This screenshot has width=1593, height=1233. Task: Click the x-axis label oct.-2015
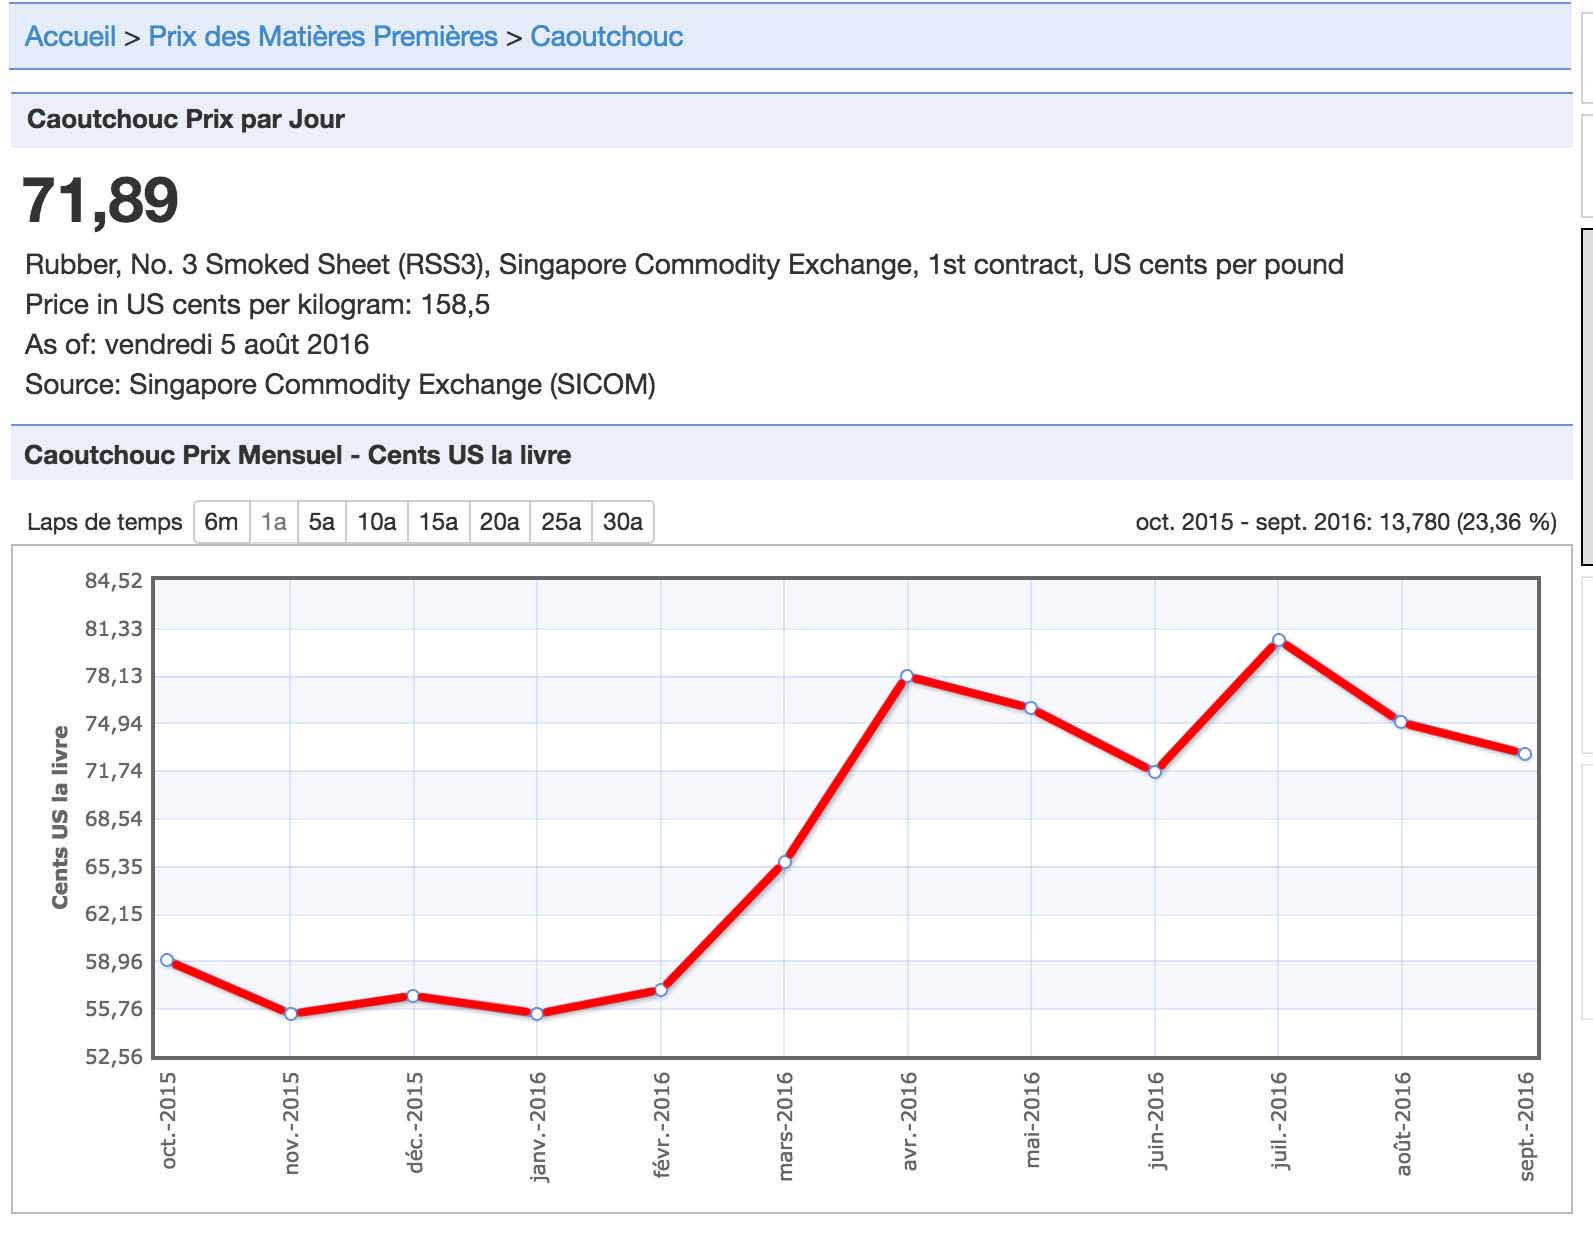pos(168,1120)
